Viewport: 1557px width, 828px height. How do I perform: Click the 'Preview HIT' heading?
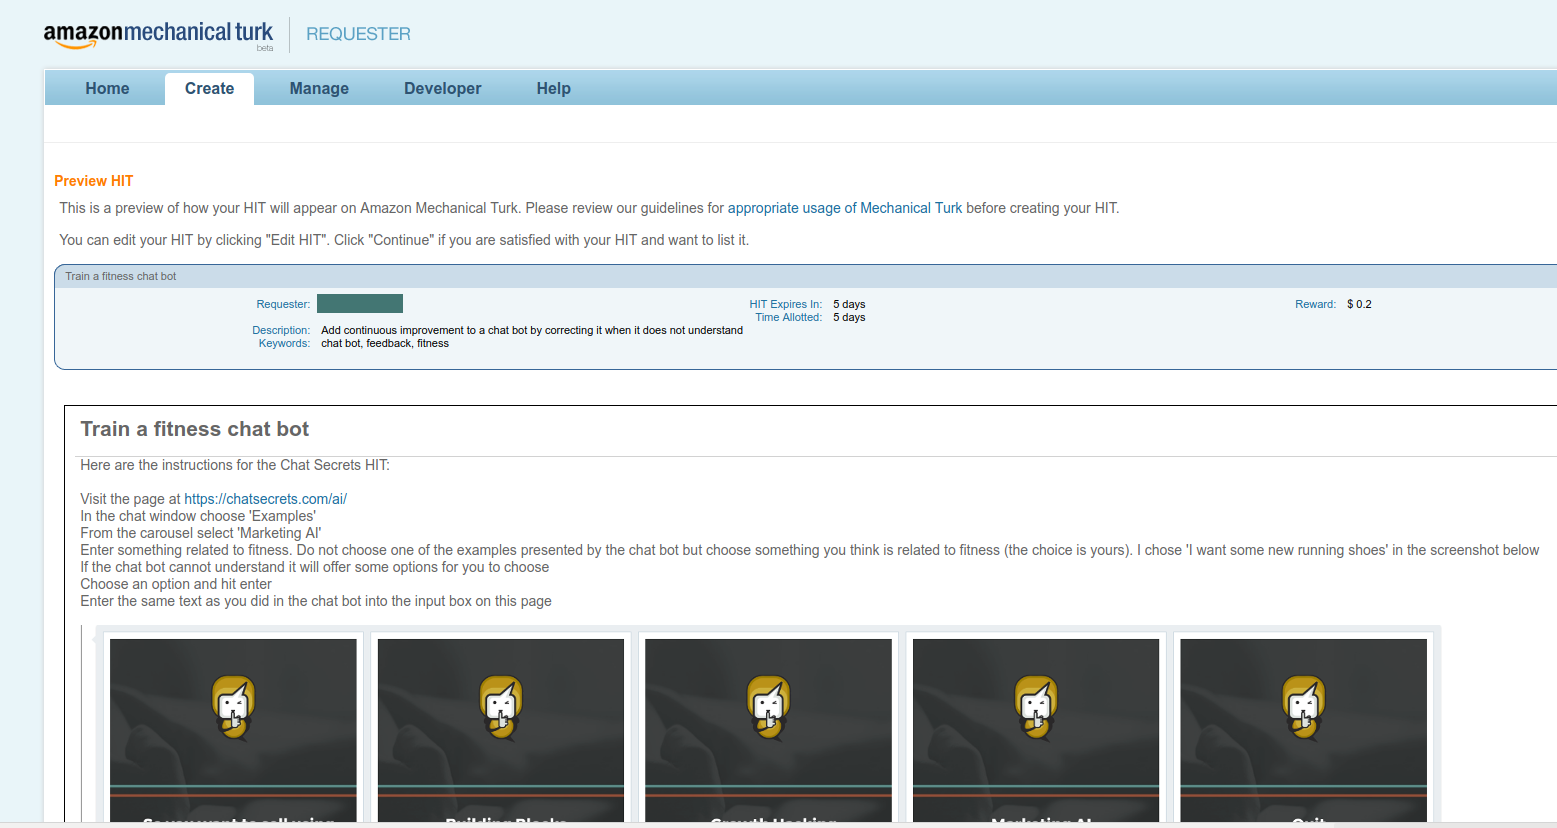(x=94, y=181)
